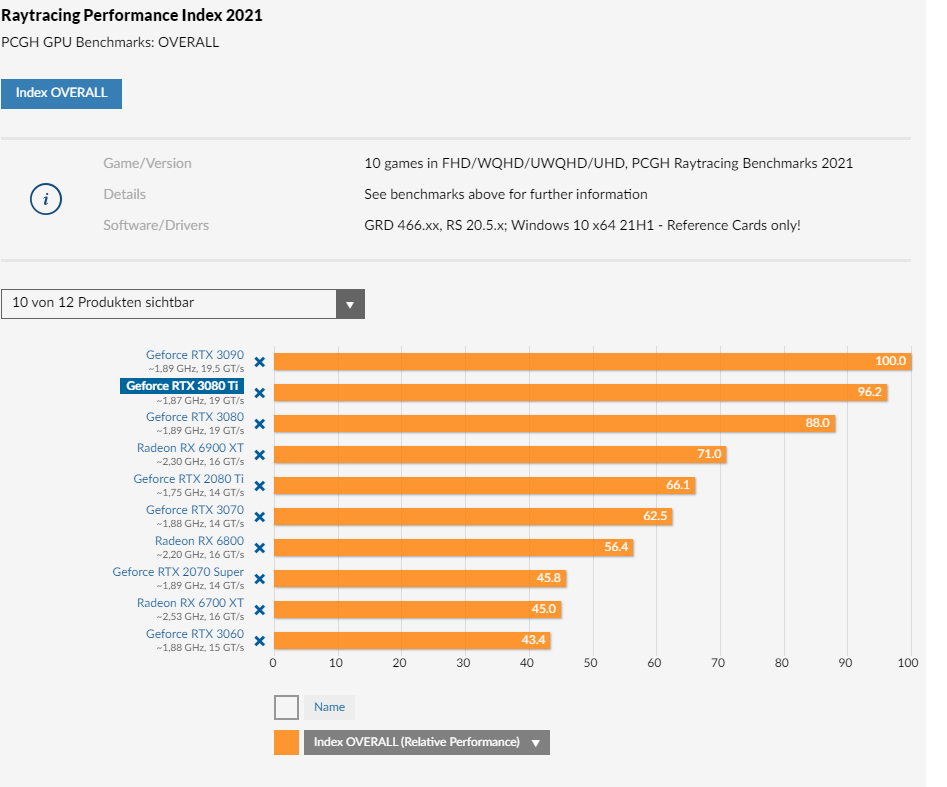Viewport: 947px width, 787px height.
Task: Open the highlighted Geforce RTX 3080 Ti link
Action: point(182,386)
